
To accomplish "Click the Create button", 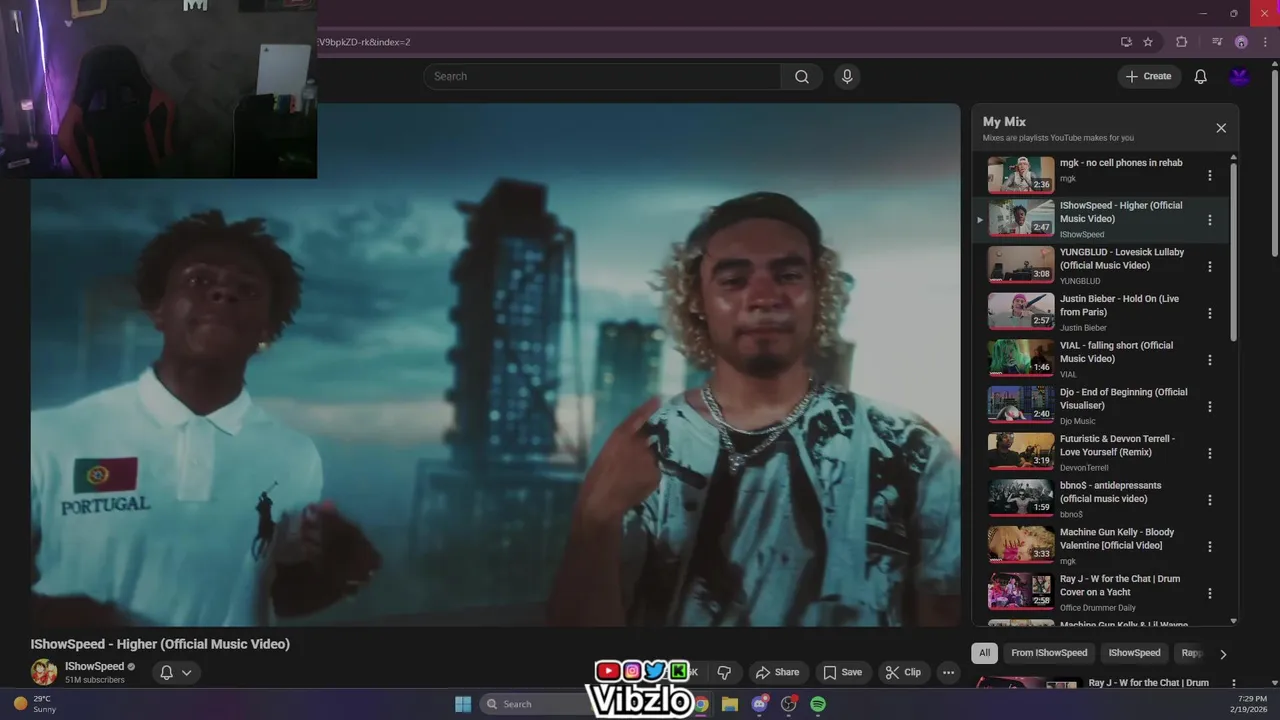I will (x=1149, y=77).
